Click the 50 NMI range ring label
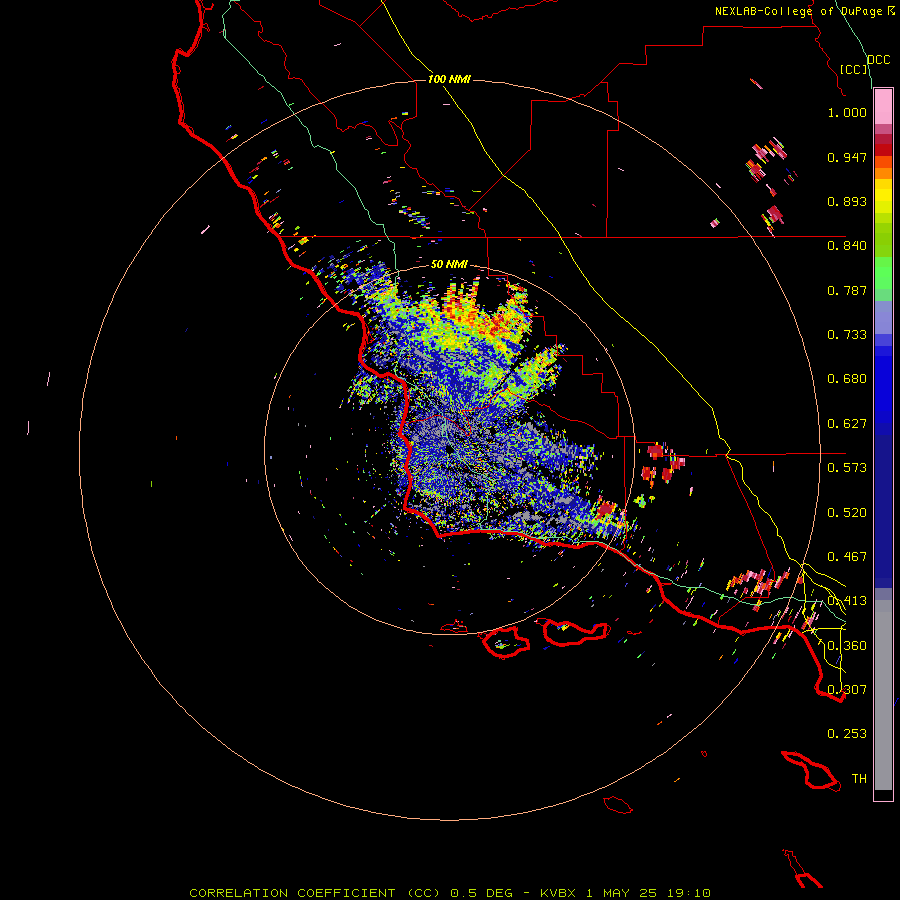Screen dimensions: 900x900 pyautogui.click(x=449, y=265)
